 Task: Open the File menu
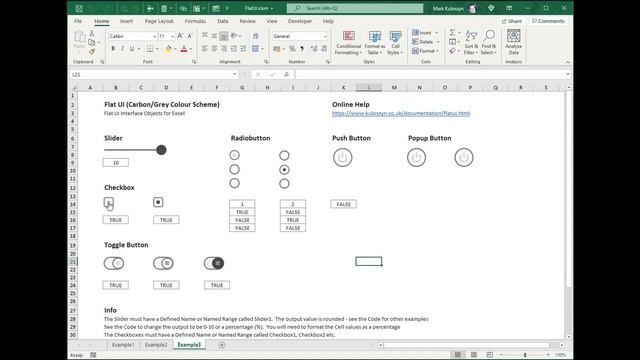coord(78,21)
